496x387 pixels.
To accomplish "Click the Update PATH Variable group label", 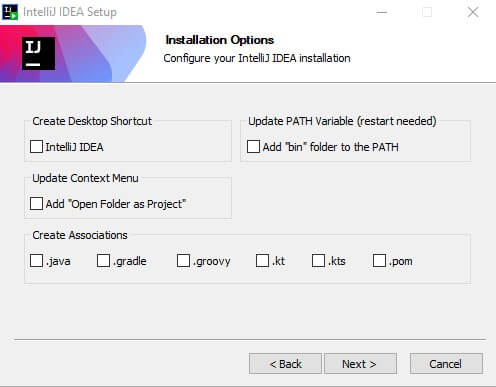I will [342, 121].
